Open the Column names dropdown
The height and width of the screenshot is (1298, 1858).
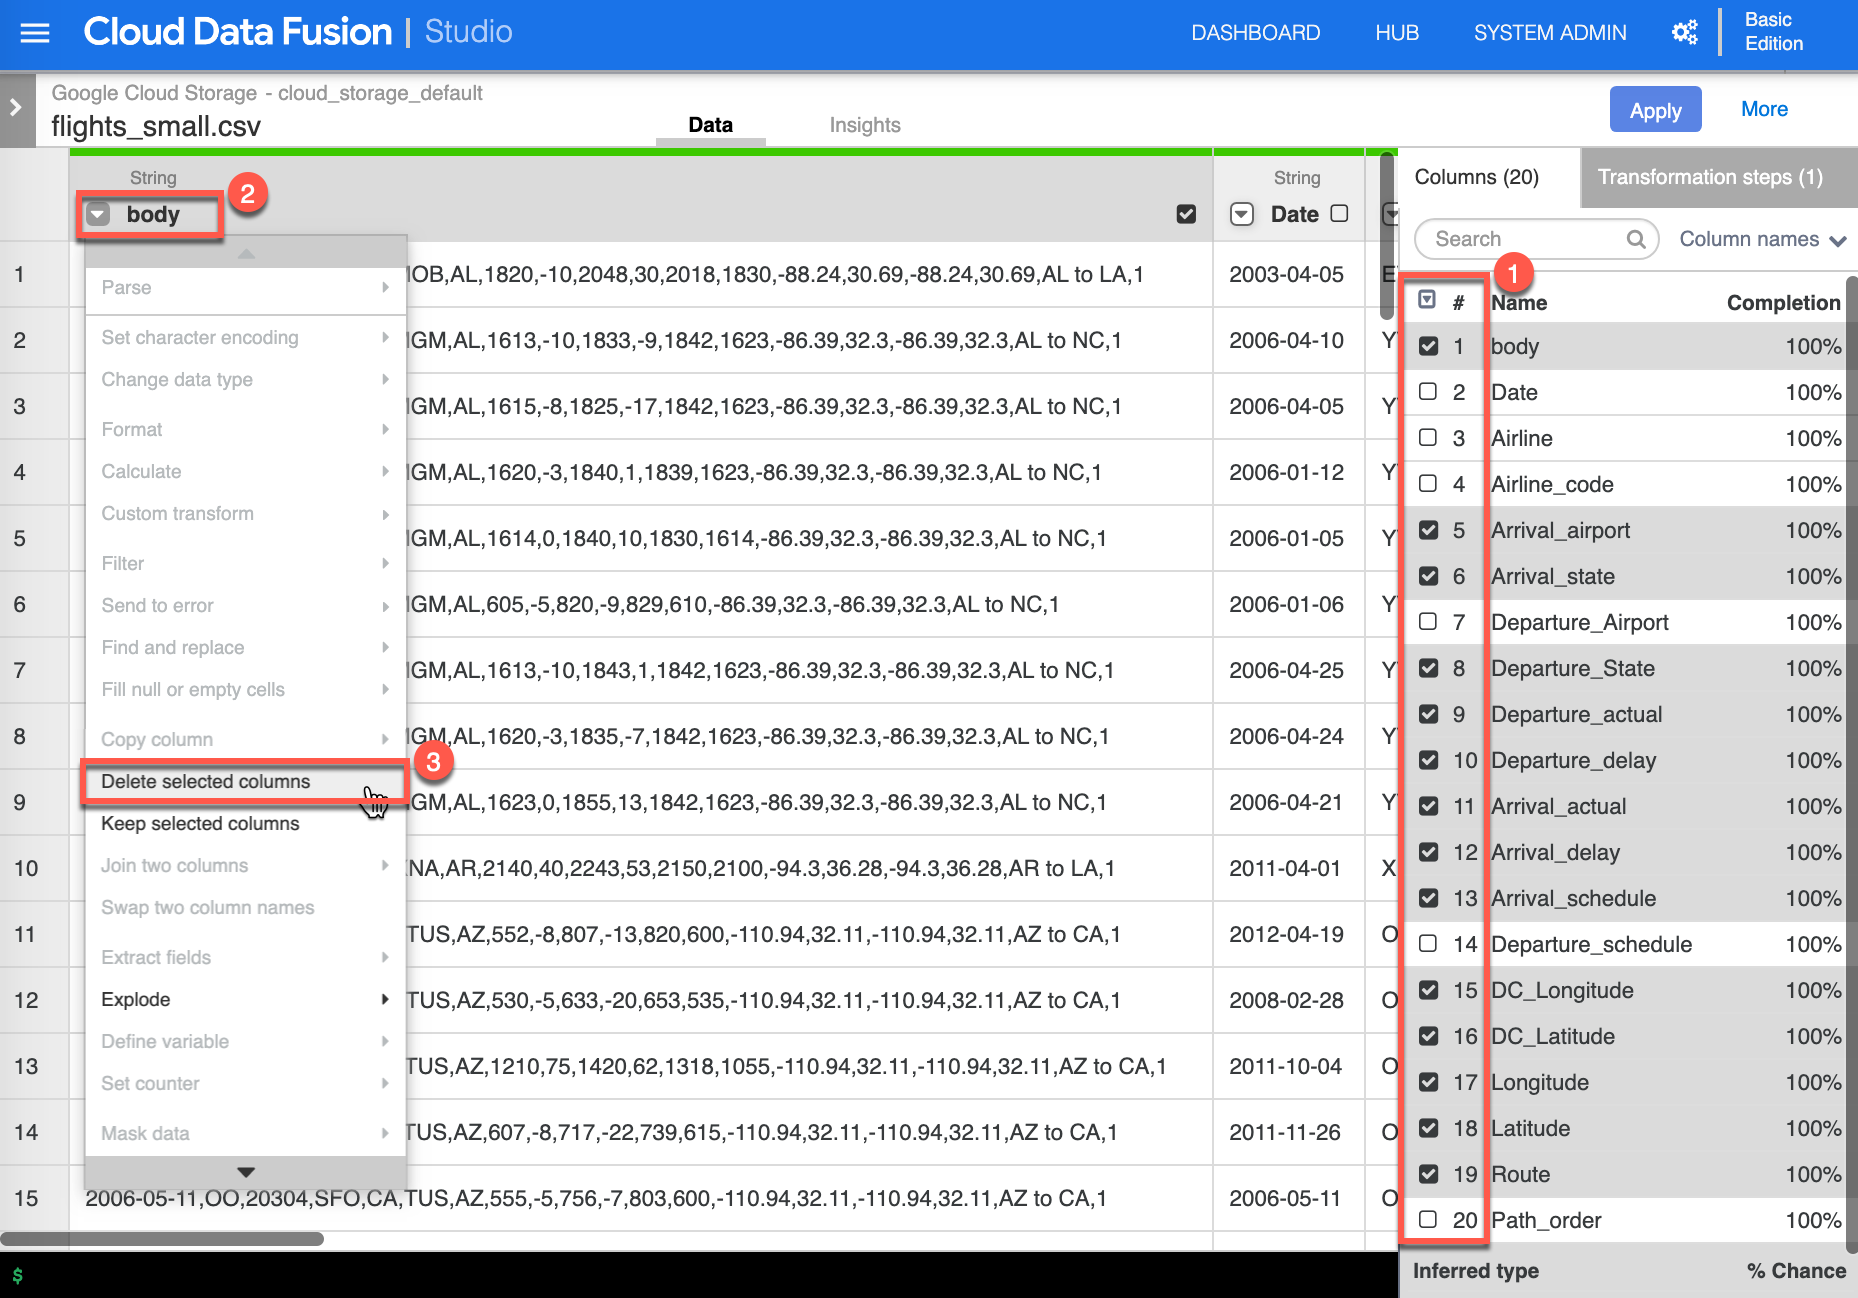point(1762,239)
